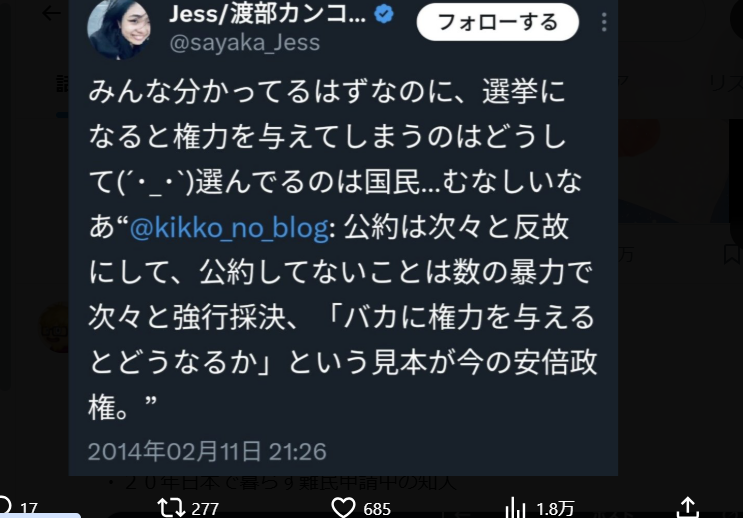743x518 pixels.
Task: View analytics via the bar chart icon
Action: (516, 508)
